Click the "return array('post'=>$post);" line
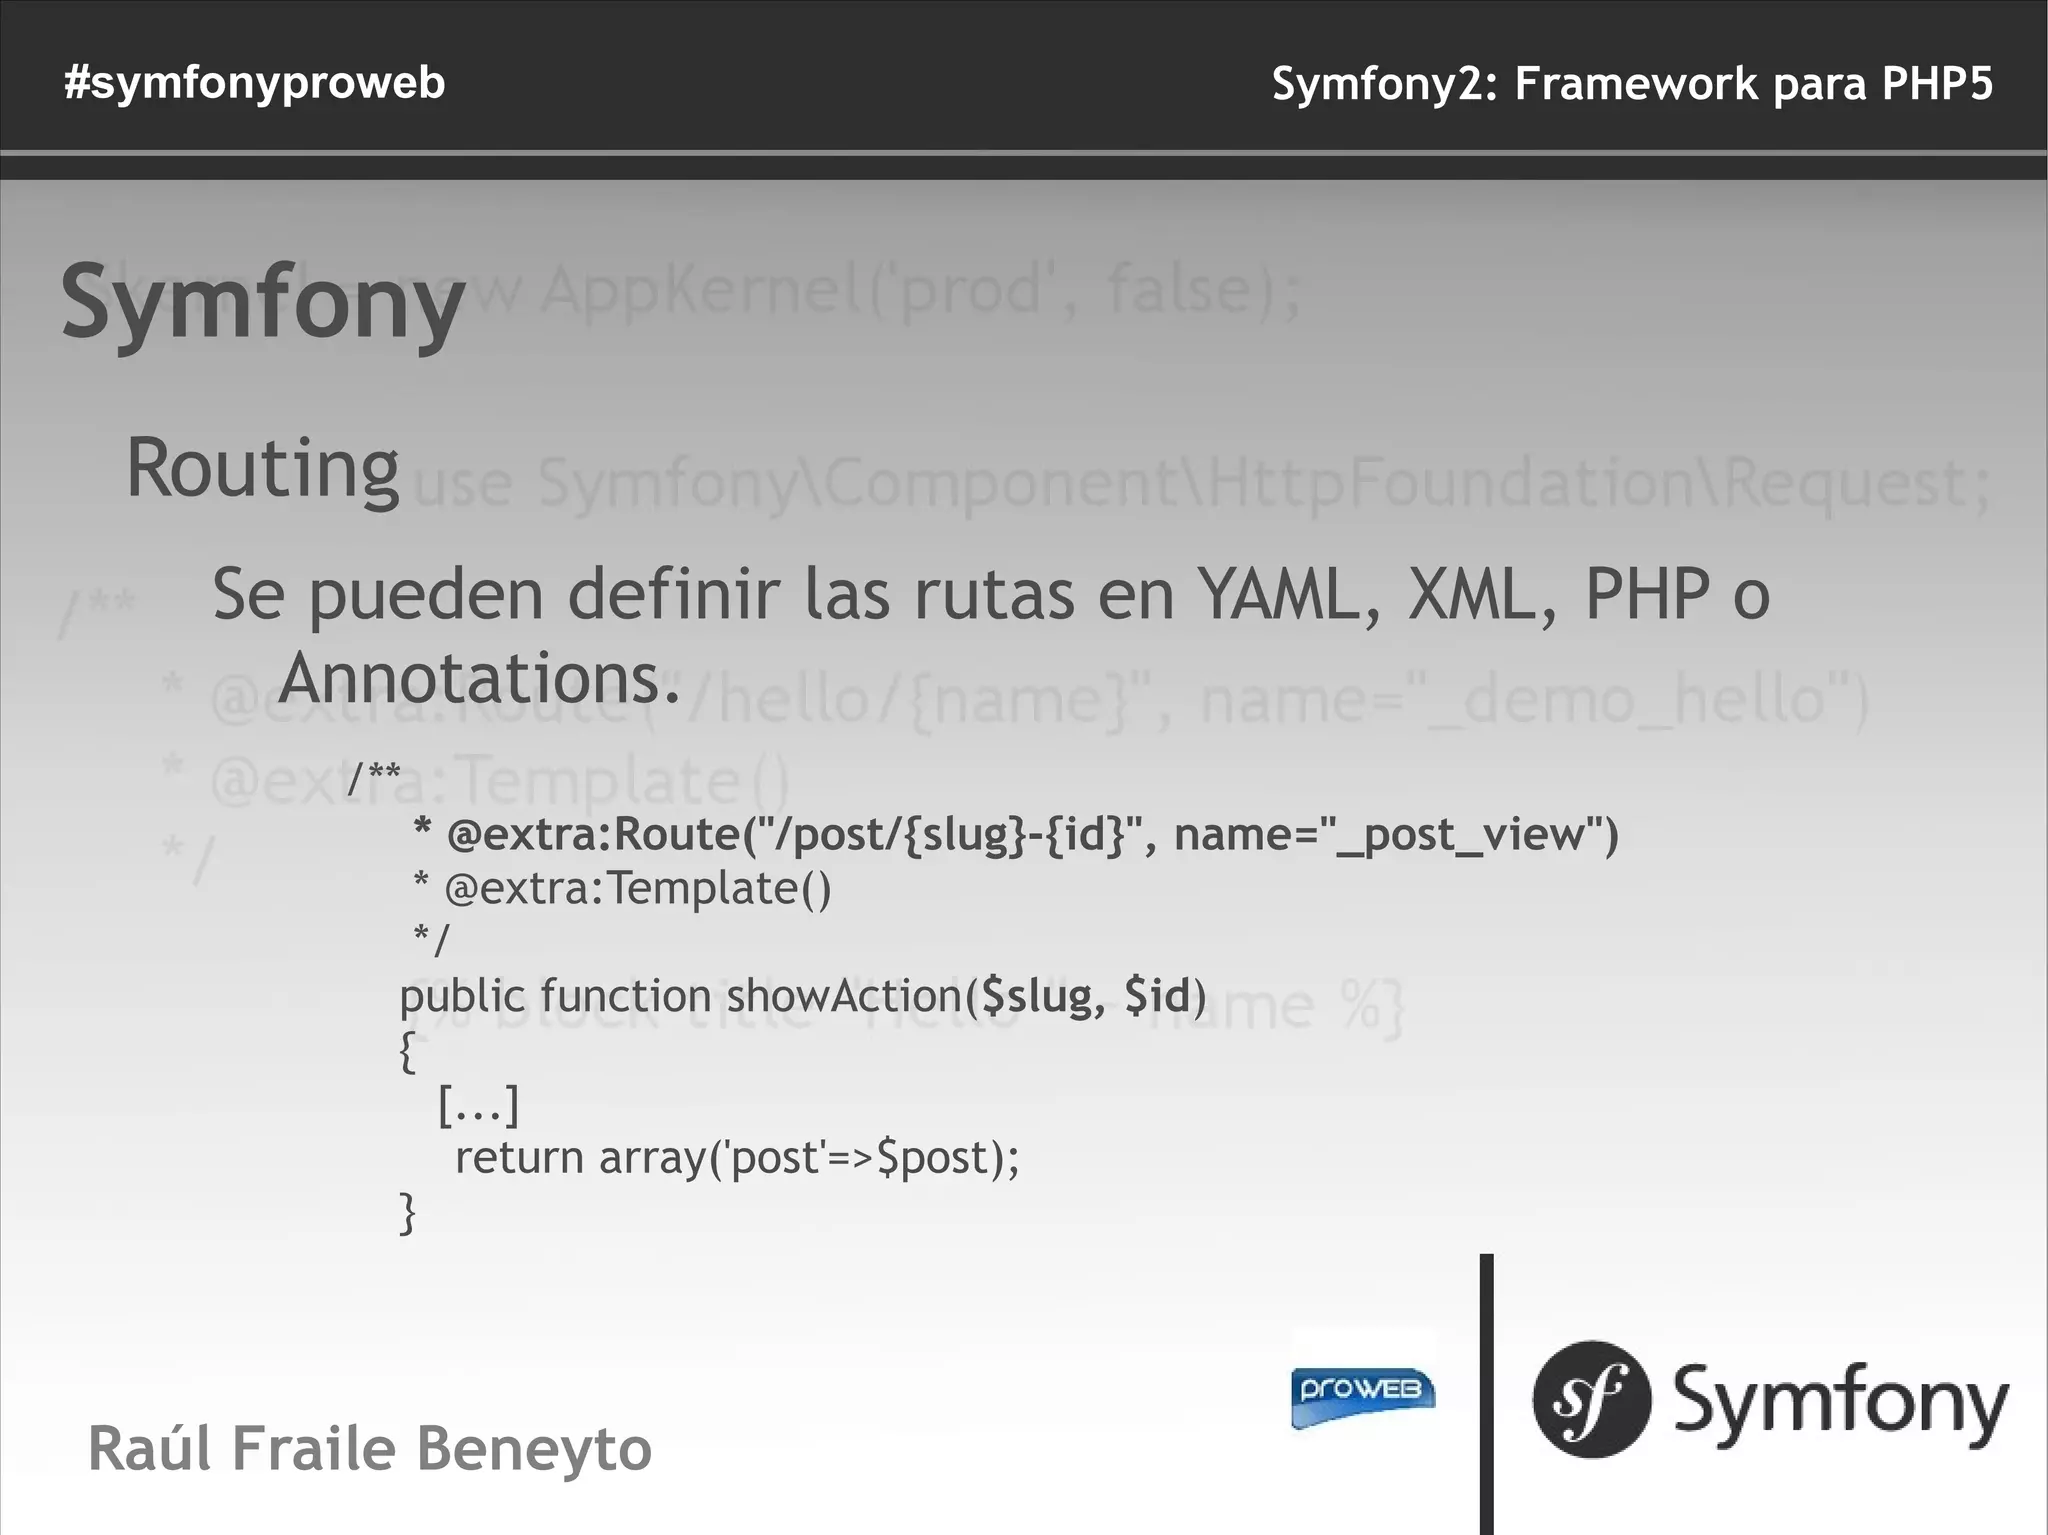Viewport: 2048px width, 1535px height. click(737, 1159)
